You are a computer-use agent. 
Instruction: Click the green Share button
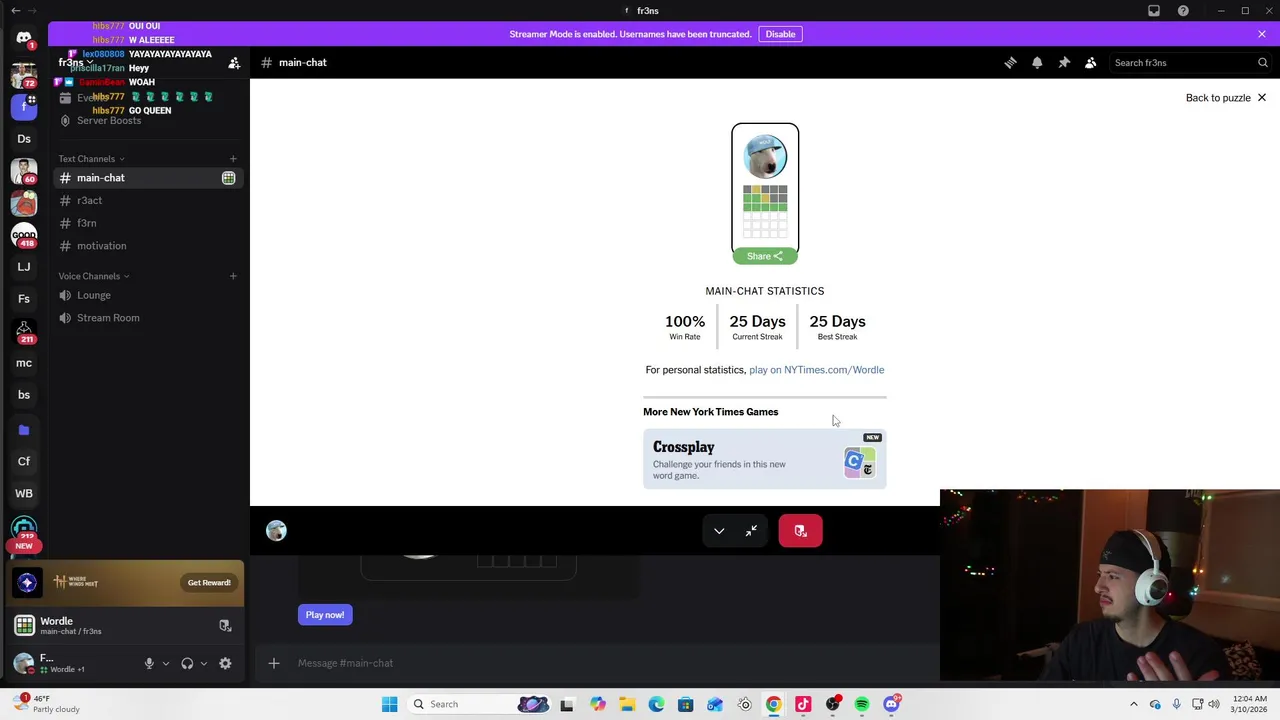tap(765, 256)
